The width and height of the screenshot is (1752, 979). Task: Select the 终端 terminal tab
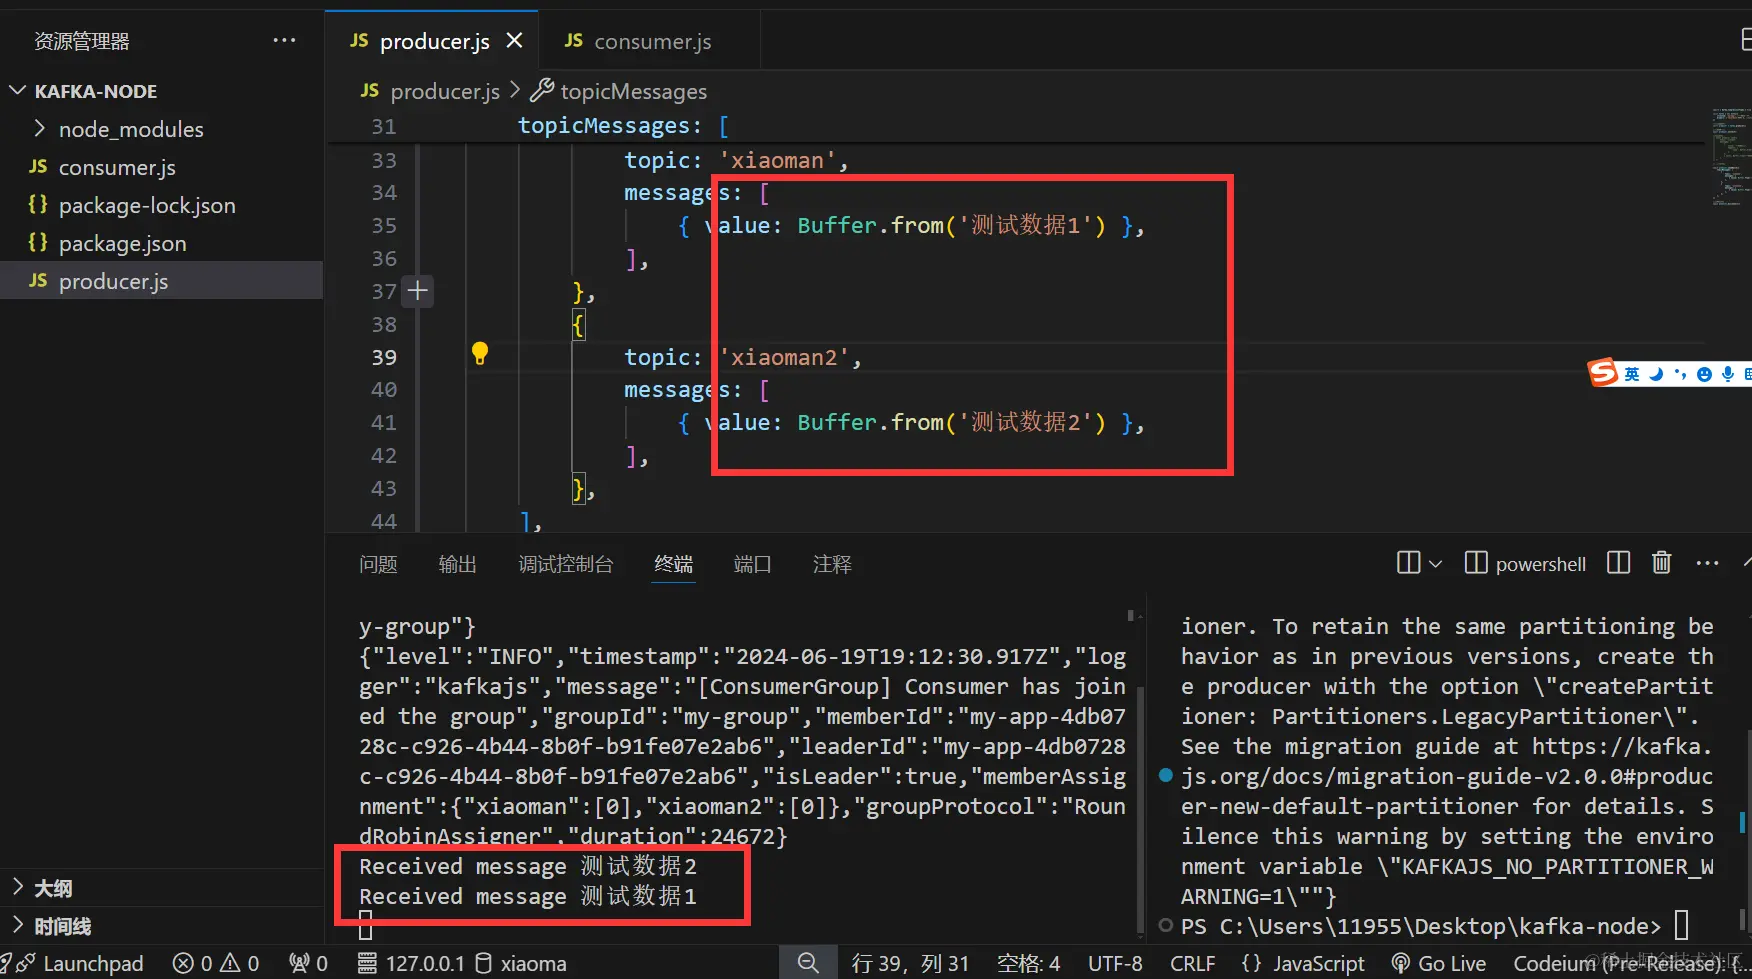[x=673, y=564]
